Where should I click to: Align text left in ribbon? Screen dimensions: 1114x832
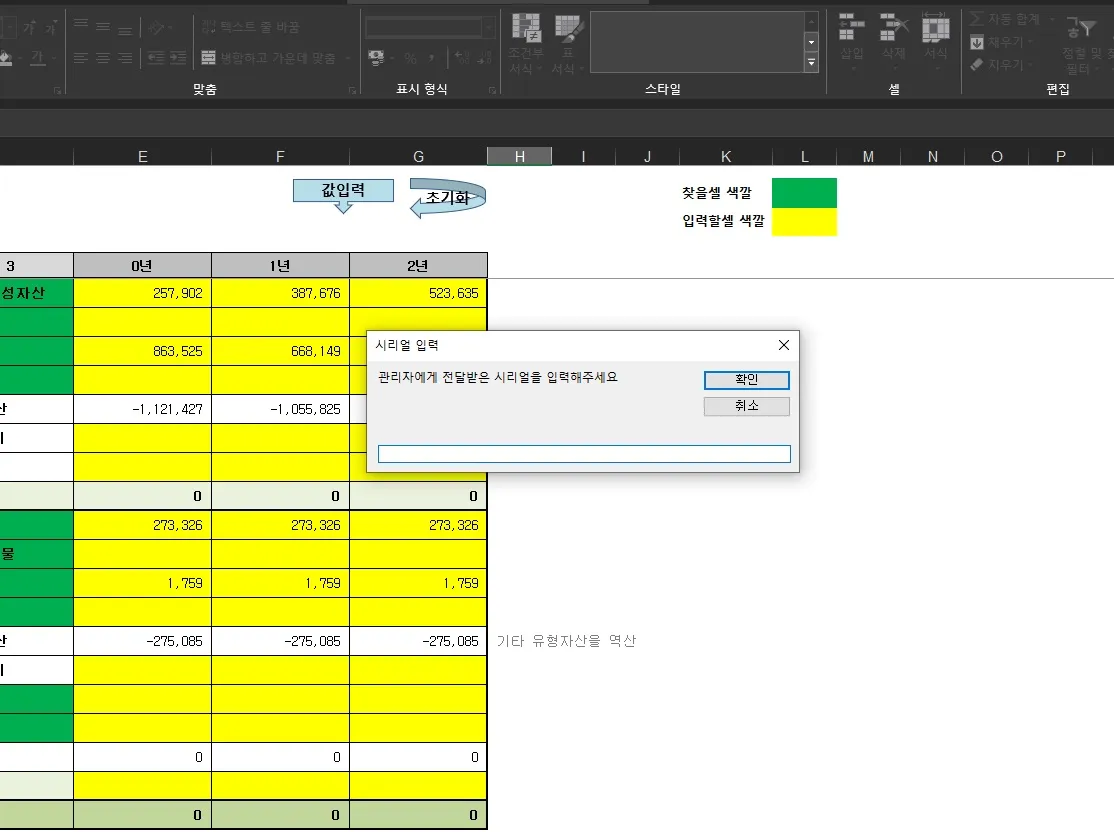pyautogui.click(x=81, y=58)
